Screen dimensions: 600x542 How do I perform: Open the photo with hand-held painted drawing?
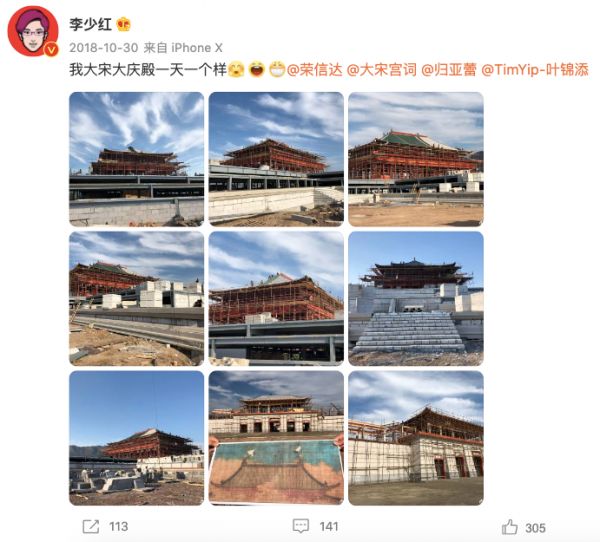click(276, 438)
